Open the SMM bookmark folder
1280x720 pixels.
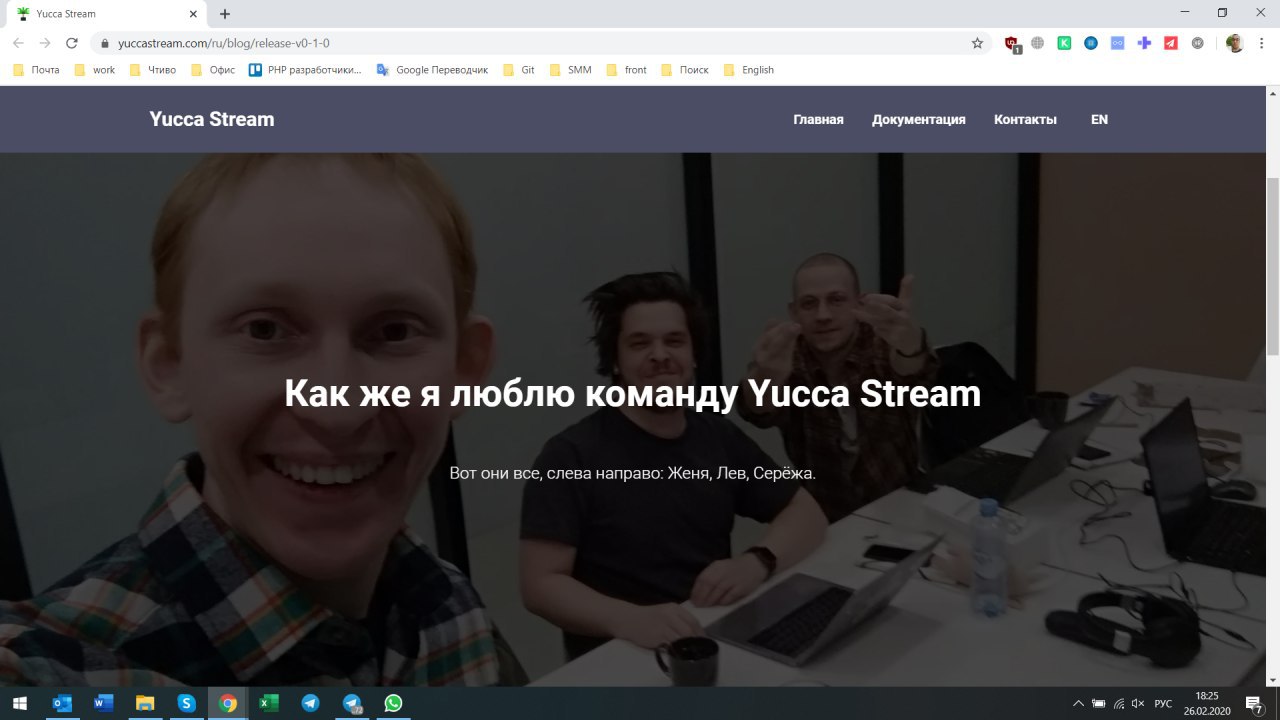[569, 70]
